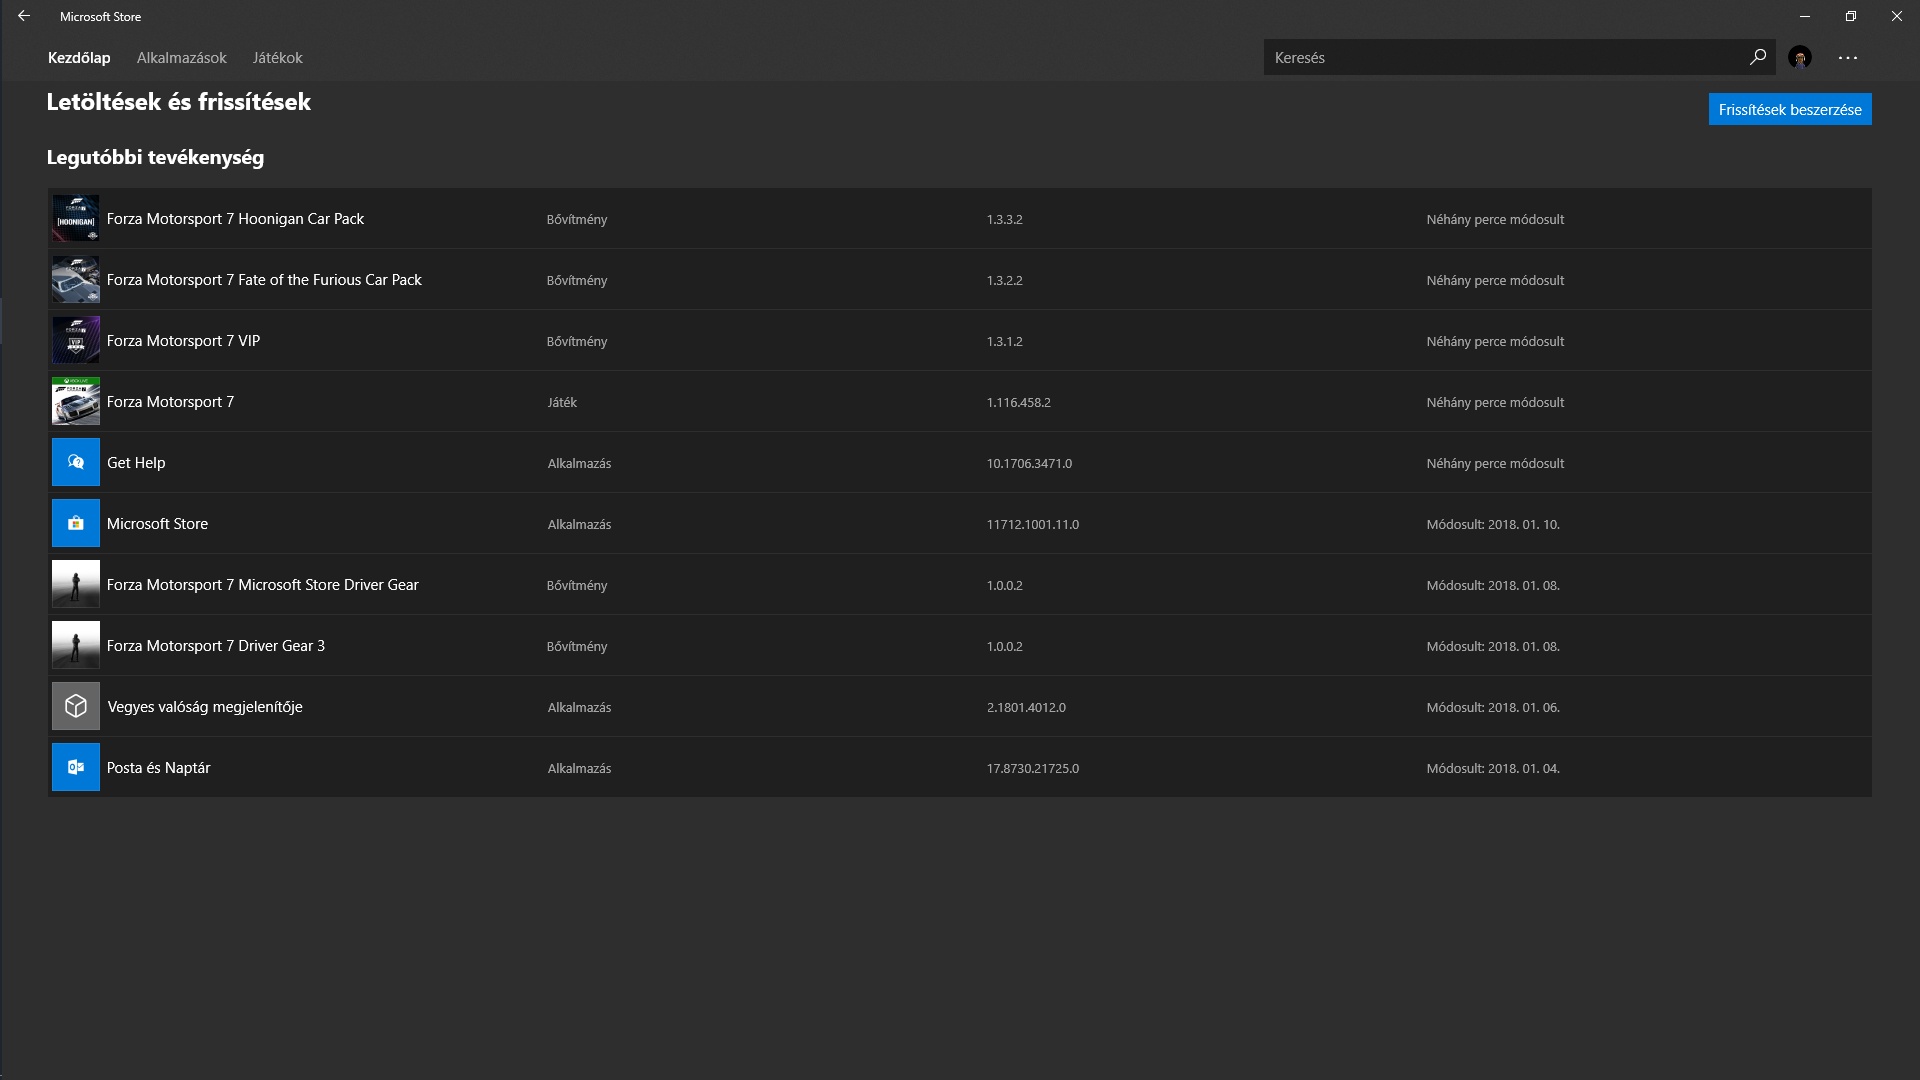Screen dimensions: 1920x1080
Task: Click the Hoonigan Car Pack thumbnail icon
Action: coord(76,218)
